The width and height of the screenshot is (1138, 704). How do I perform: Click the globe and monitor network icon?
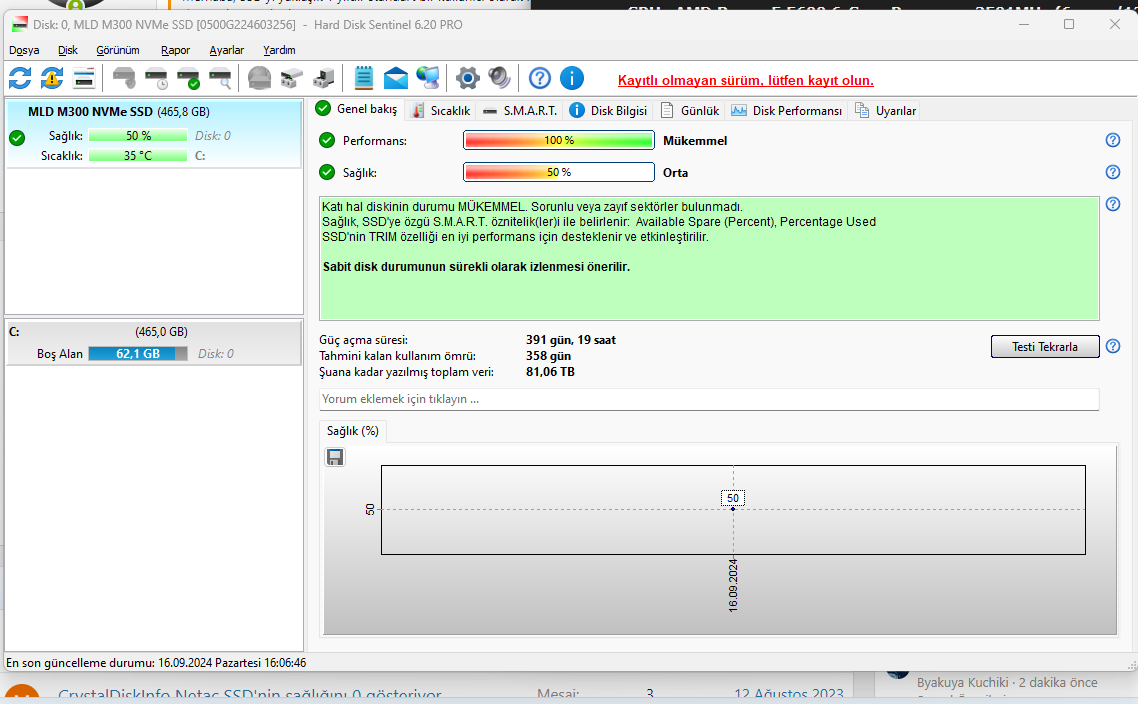[427, 78]
